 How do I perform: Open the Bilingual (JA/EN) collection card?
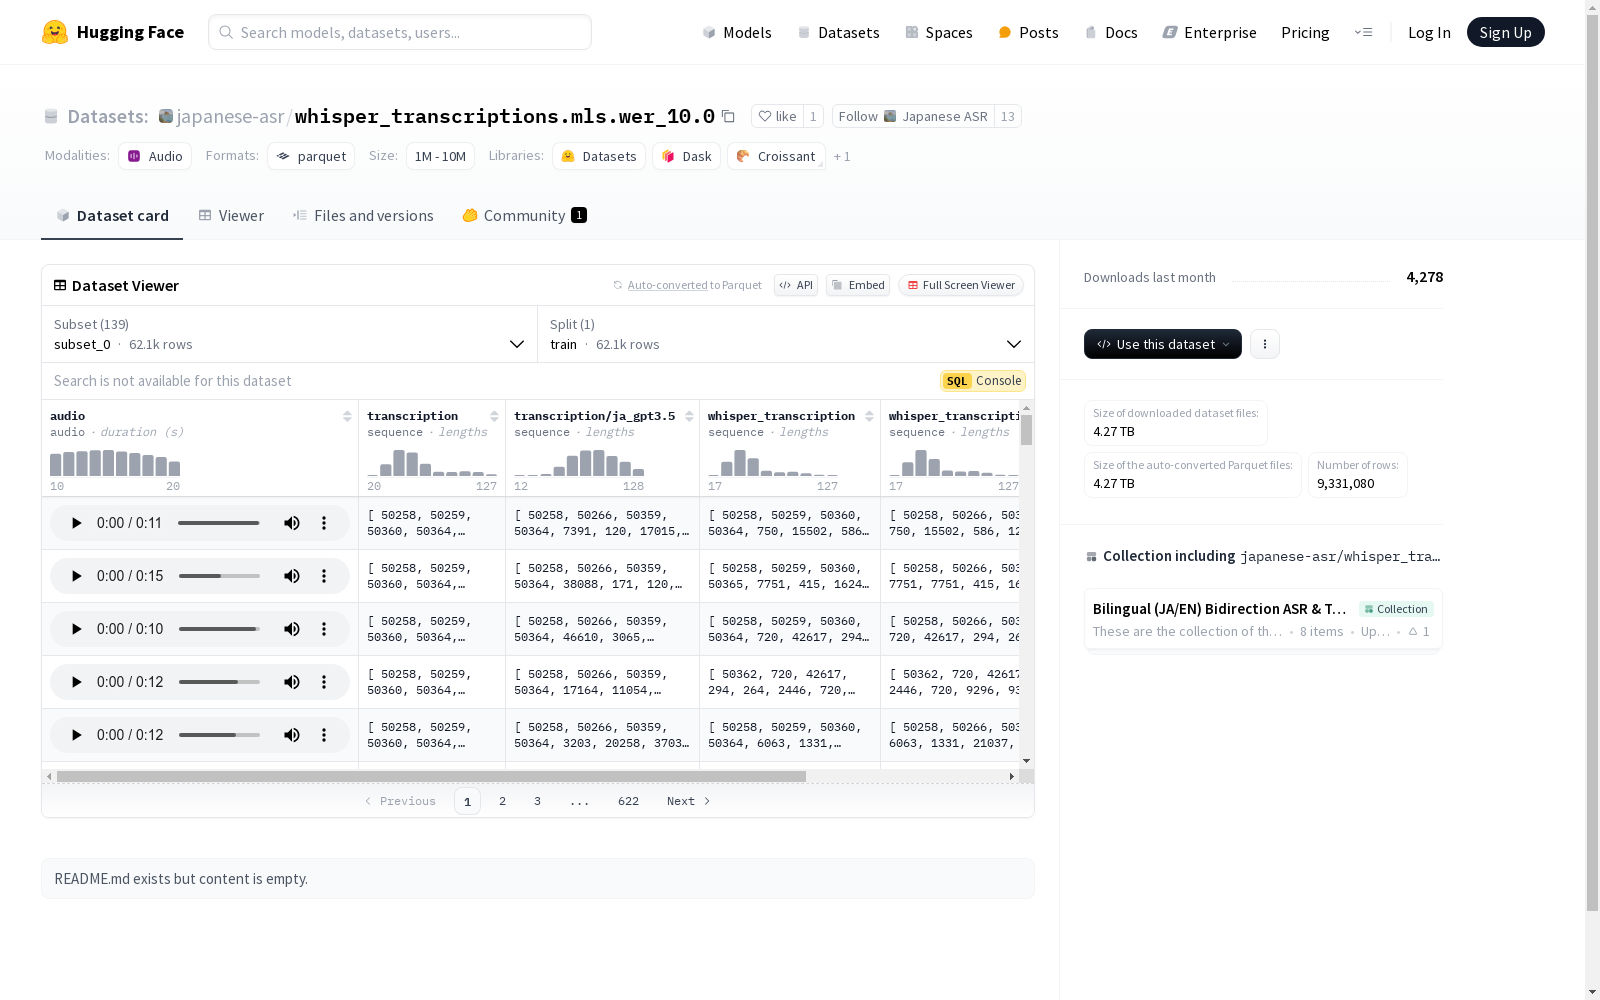(1263, 619)
